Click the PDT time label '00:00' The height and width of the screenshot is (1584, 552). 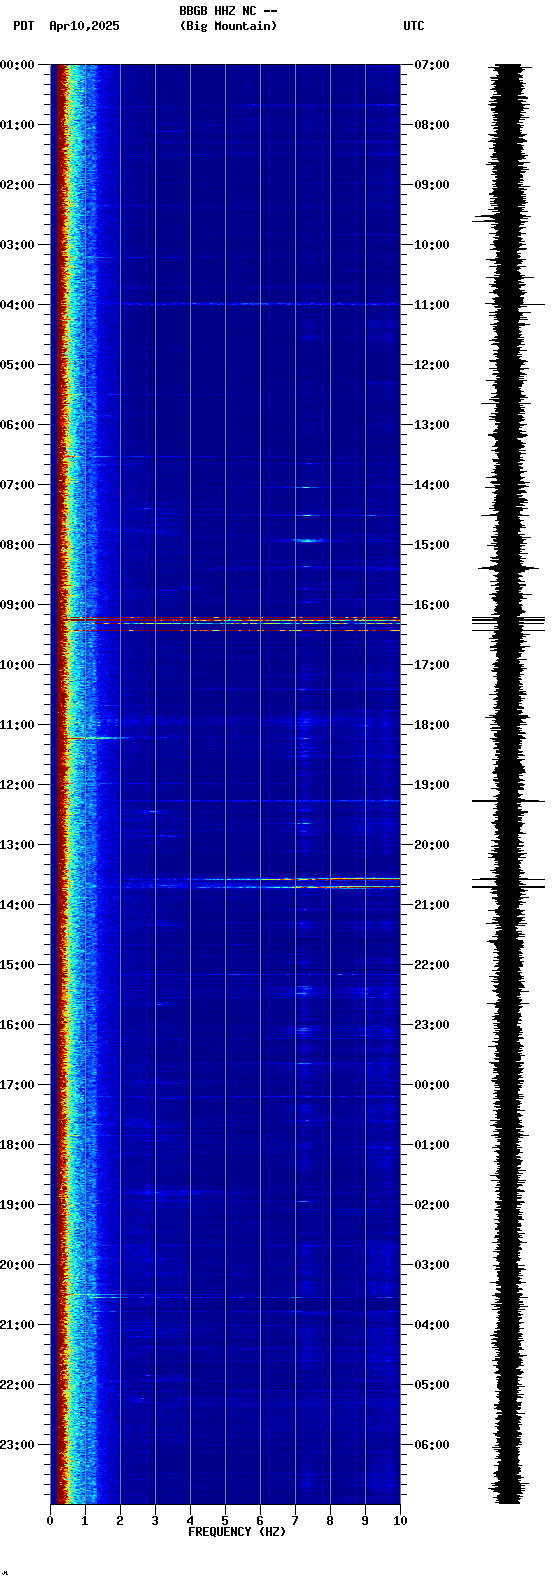17,65
